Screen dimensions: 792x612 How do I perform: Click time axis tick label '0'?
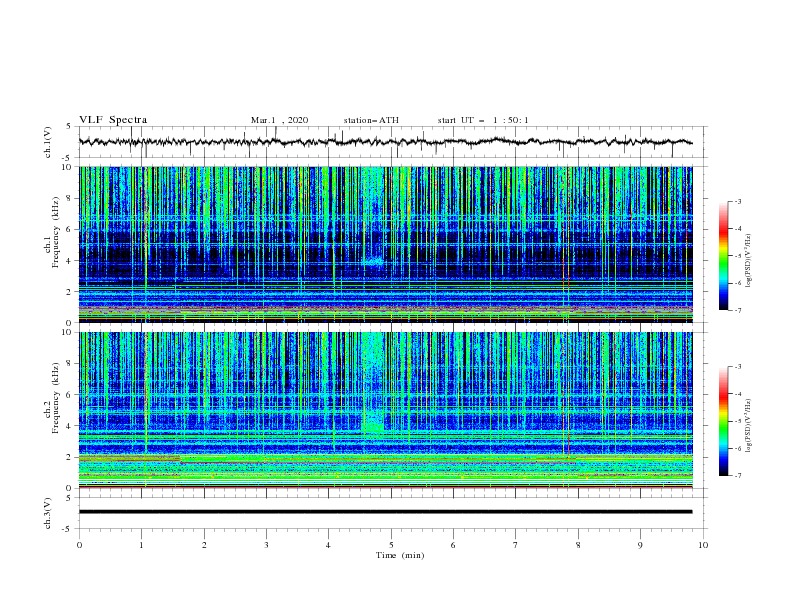click(x=79, y=545)
